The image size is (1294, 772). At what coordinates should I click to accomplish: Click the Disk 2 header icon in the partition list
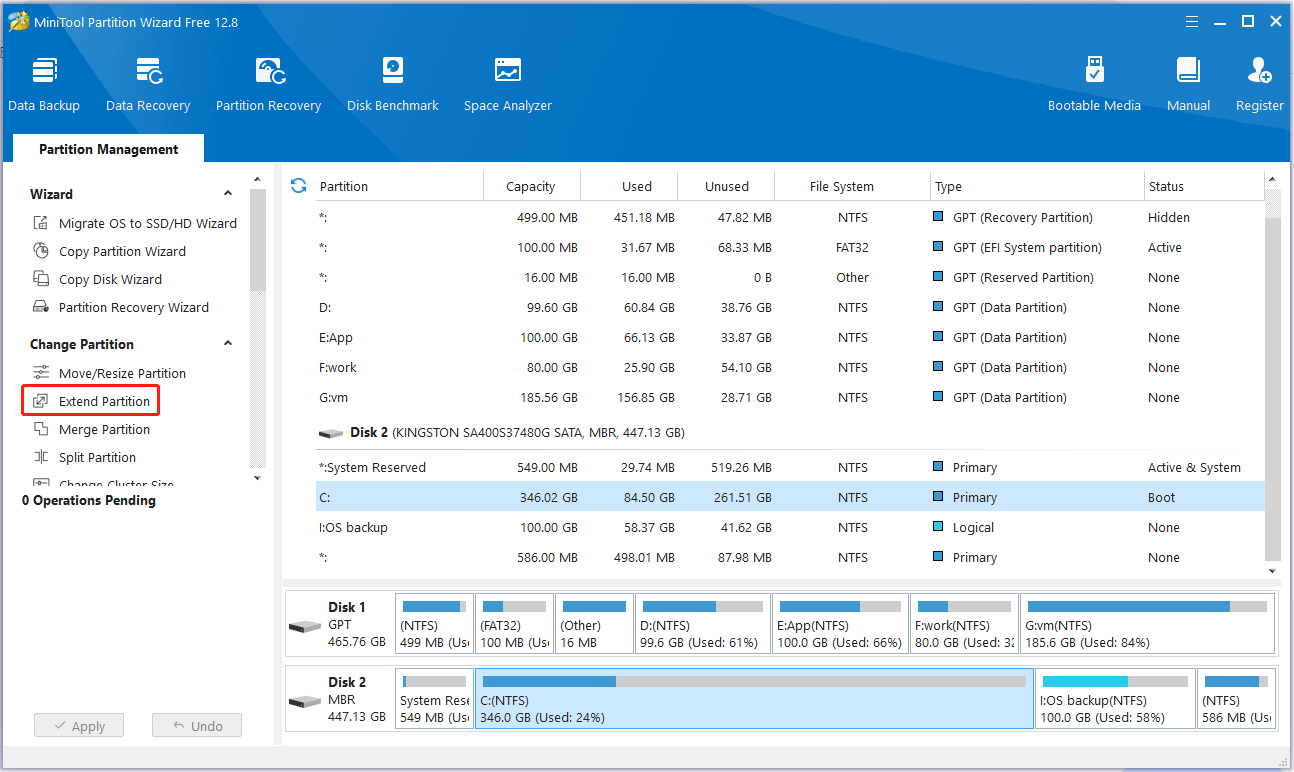(x=330, y=434)
